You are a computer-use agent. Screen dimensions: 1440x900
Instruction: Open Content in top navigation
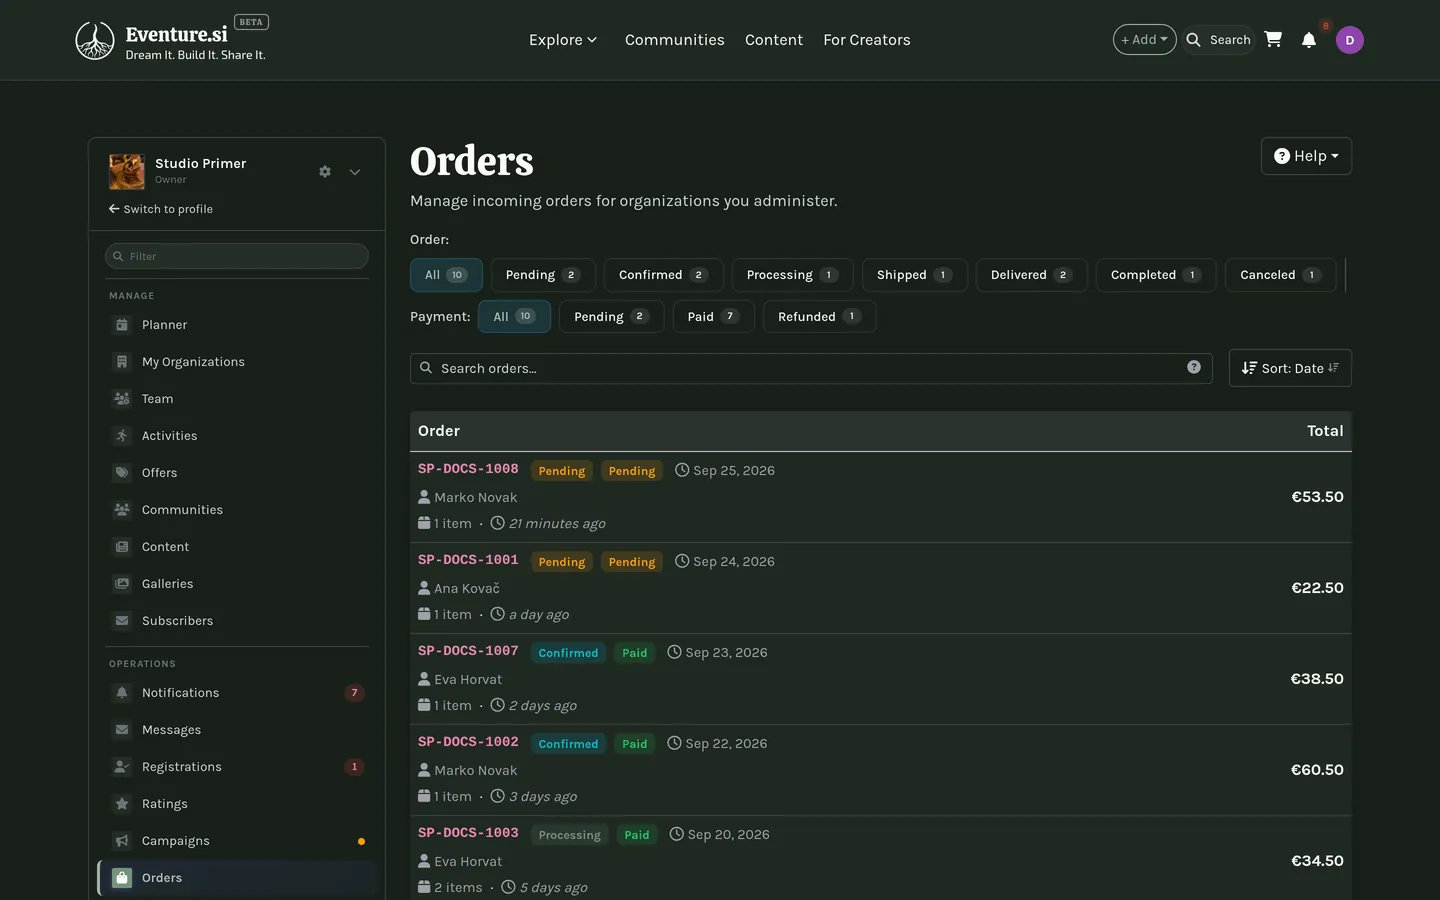coord(774,40)
